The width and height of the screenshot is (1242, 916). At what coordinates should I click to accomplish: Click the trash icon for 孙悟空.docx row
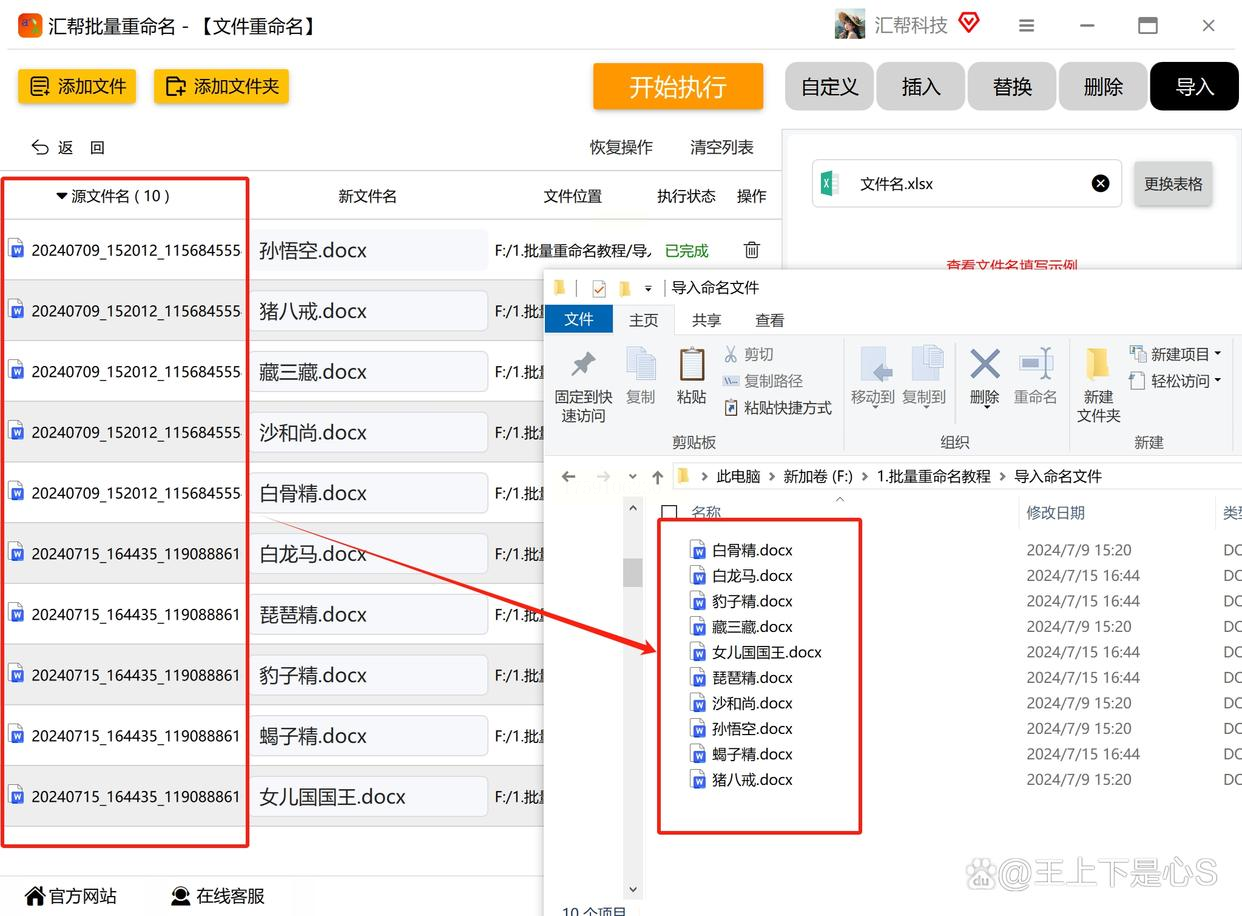coord(752,250)
